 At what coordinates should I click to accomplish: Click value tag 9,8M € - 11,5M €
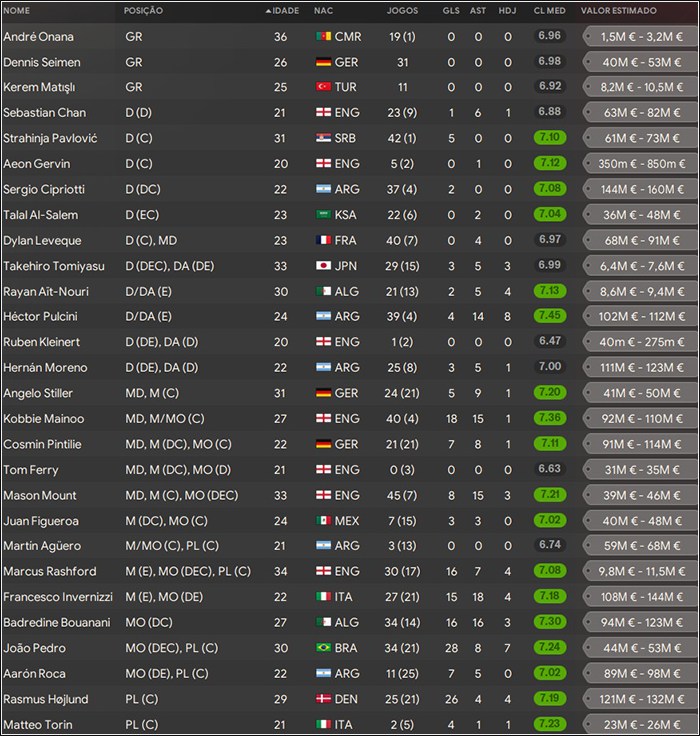(x=641, y=571)
